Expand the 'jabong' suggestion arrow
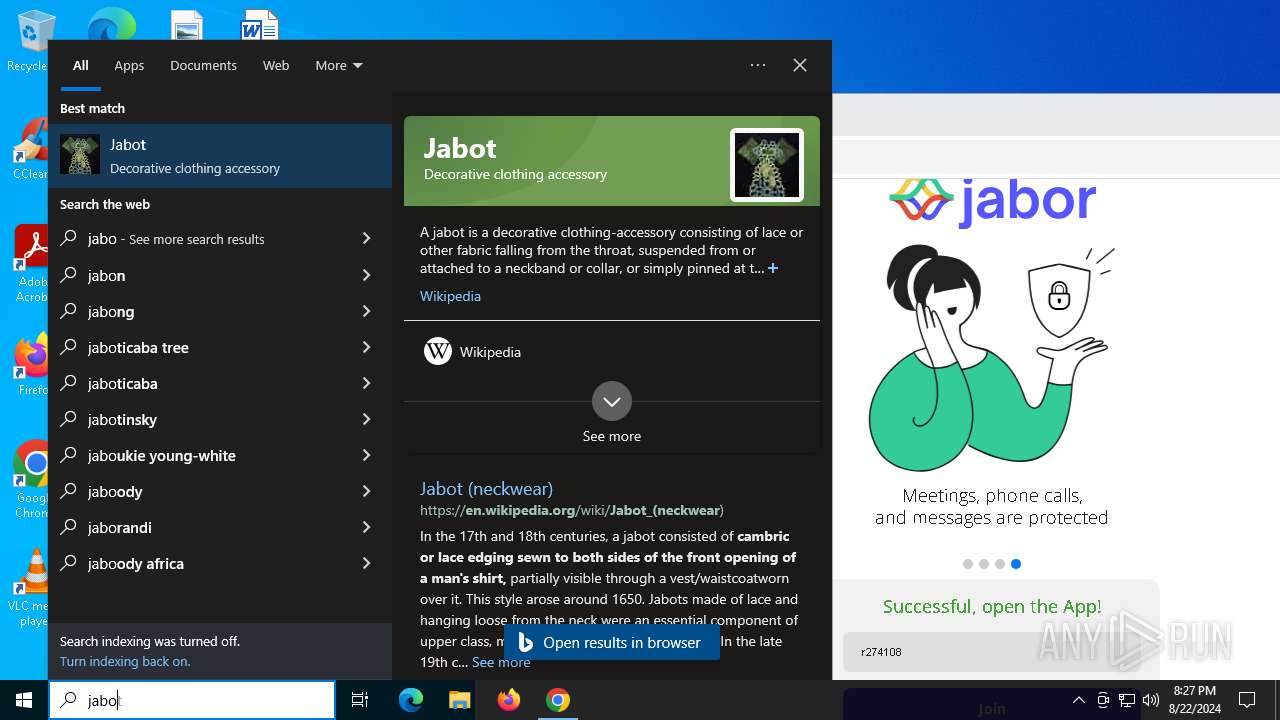Viewport: 1280px width, 720px height. pos(366,311)
